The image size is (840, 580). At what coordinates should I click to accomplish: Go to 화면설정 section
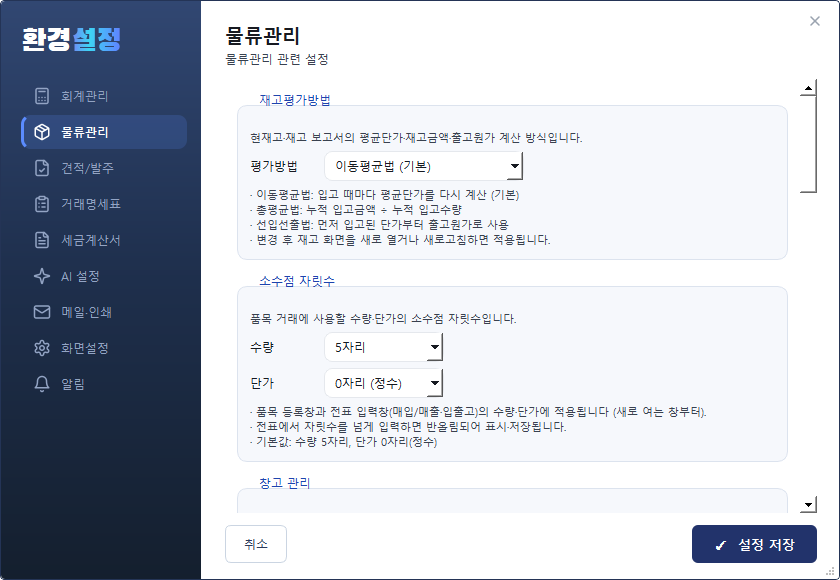click(x=104, y=348)
